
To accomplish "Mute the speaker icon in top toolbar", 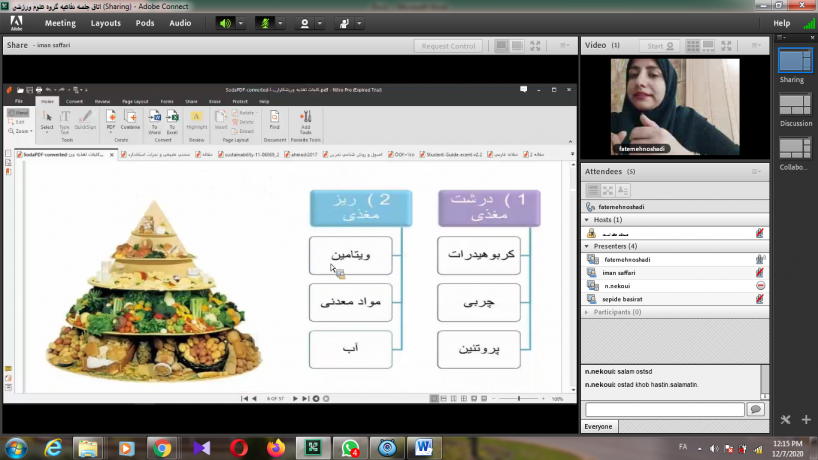I will [224, 23].
